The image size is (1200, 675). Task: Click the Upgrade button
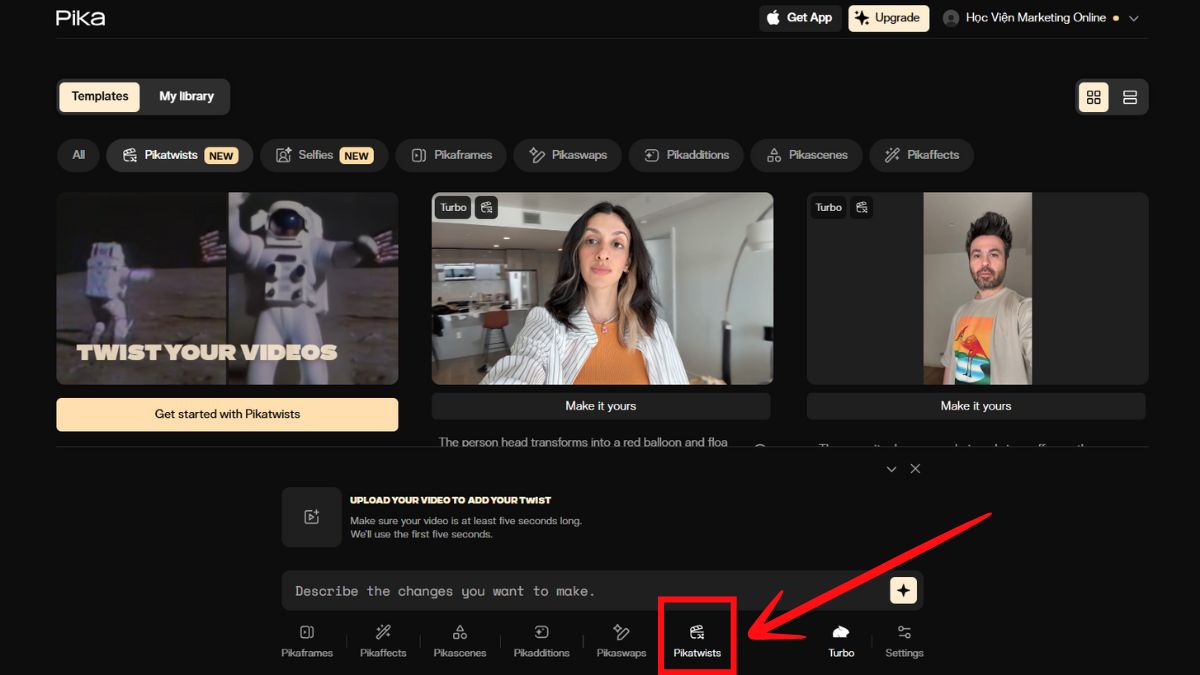click(x=889, y=18)
